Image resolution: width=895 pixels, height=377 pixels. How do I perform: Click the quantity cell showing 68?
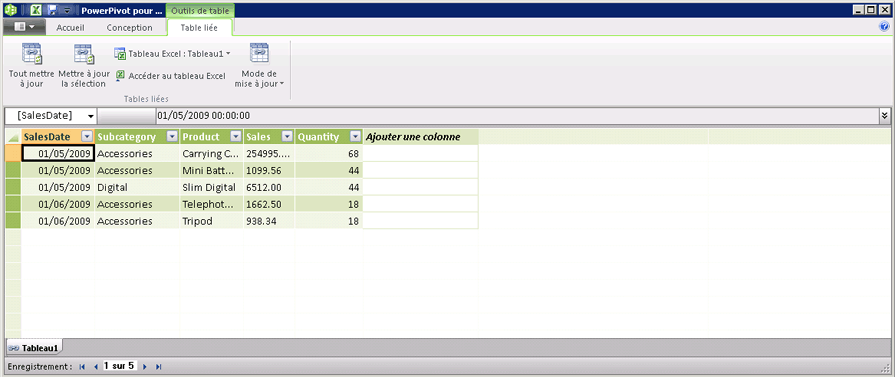(329, 154)
